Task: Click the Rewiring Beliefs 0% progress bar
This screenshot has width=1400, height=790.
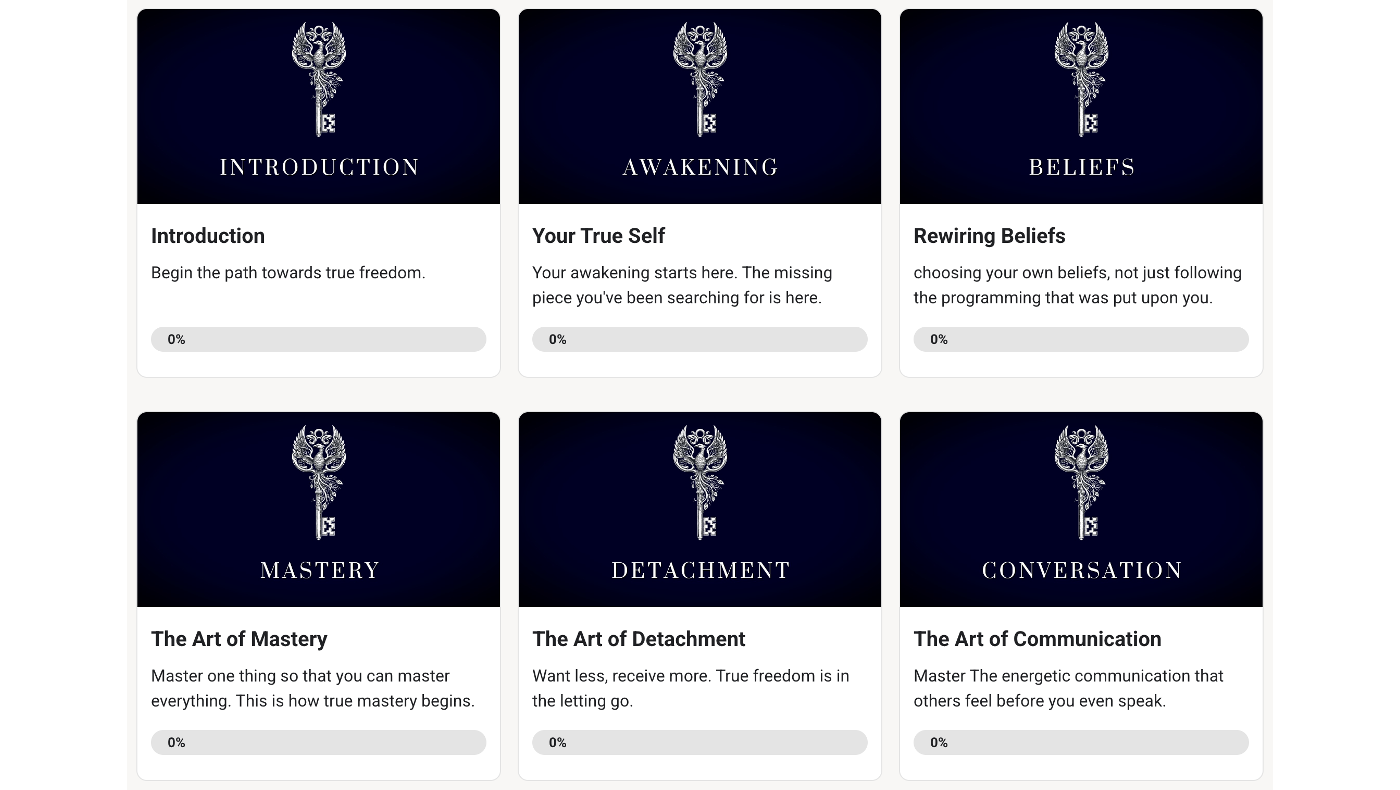Action: (1081, 339)
